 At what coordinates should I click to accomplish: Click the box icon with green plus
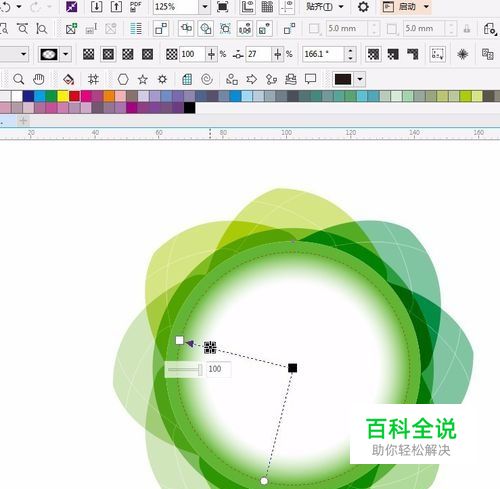(x=71, y=29)
